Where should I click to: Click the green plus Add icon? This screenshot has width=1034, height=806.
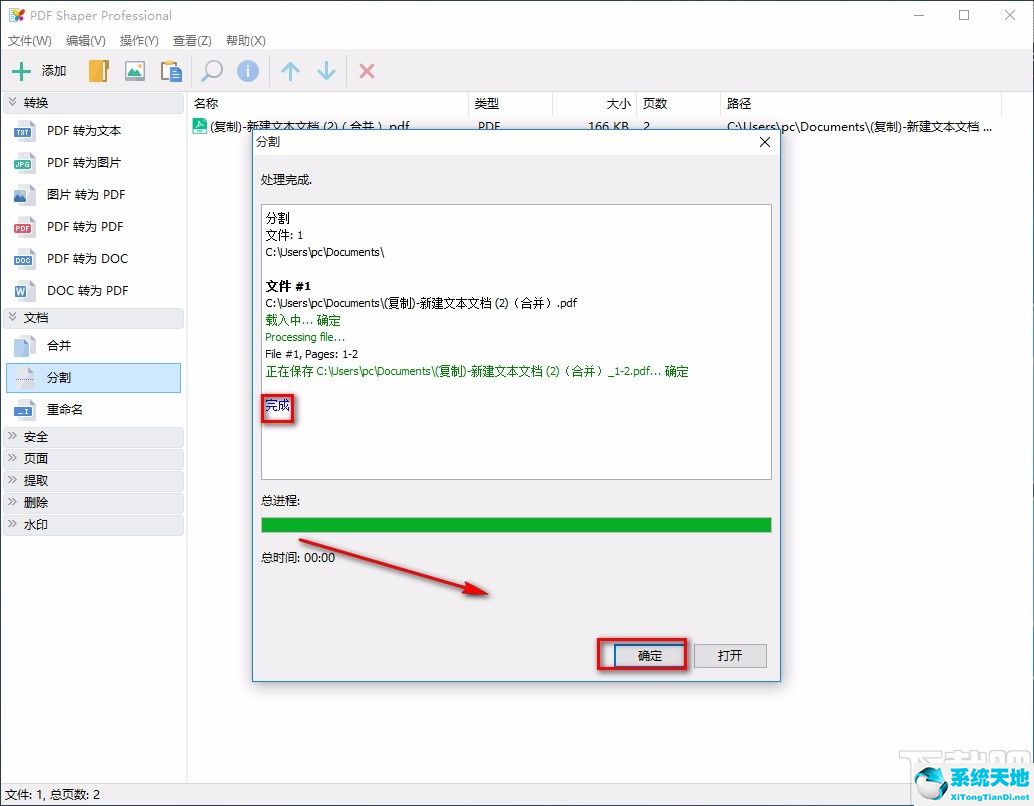point(22,71)
